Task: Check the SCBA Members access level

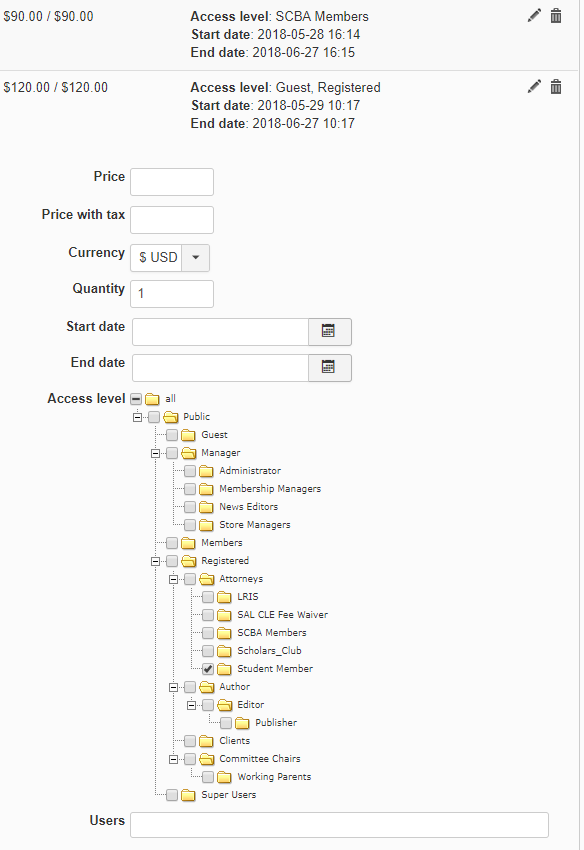Action: point(208,633)
